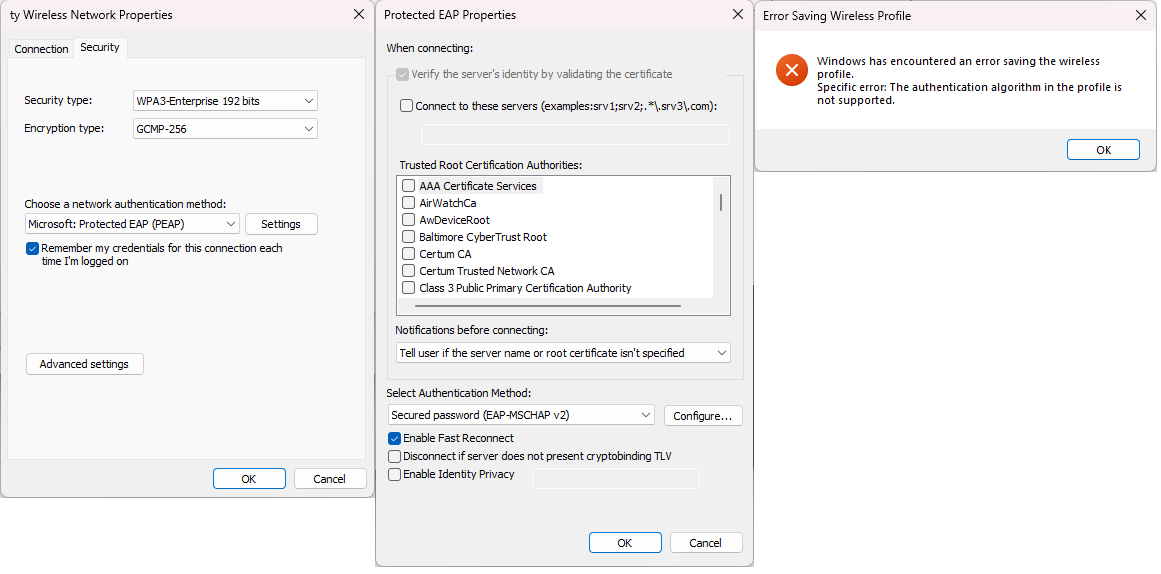Uncheck Remember my credentials checkbox
This screenshot has width=1161, height=574.
point(33,248)
